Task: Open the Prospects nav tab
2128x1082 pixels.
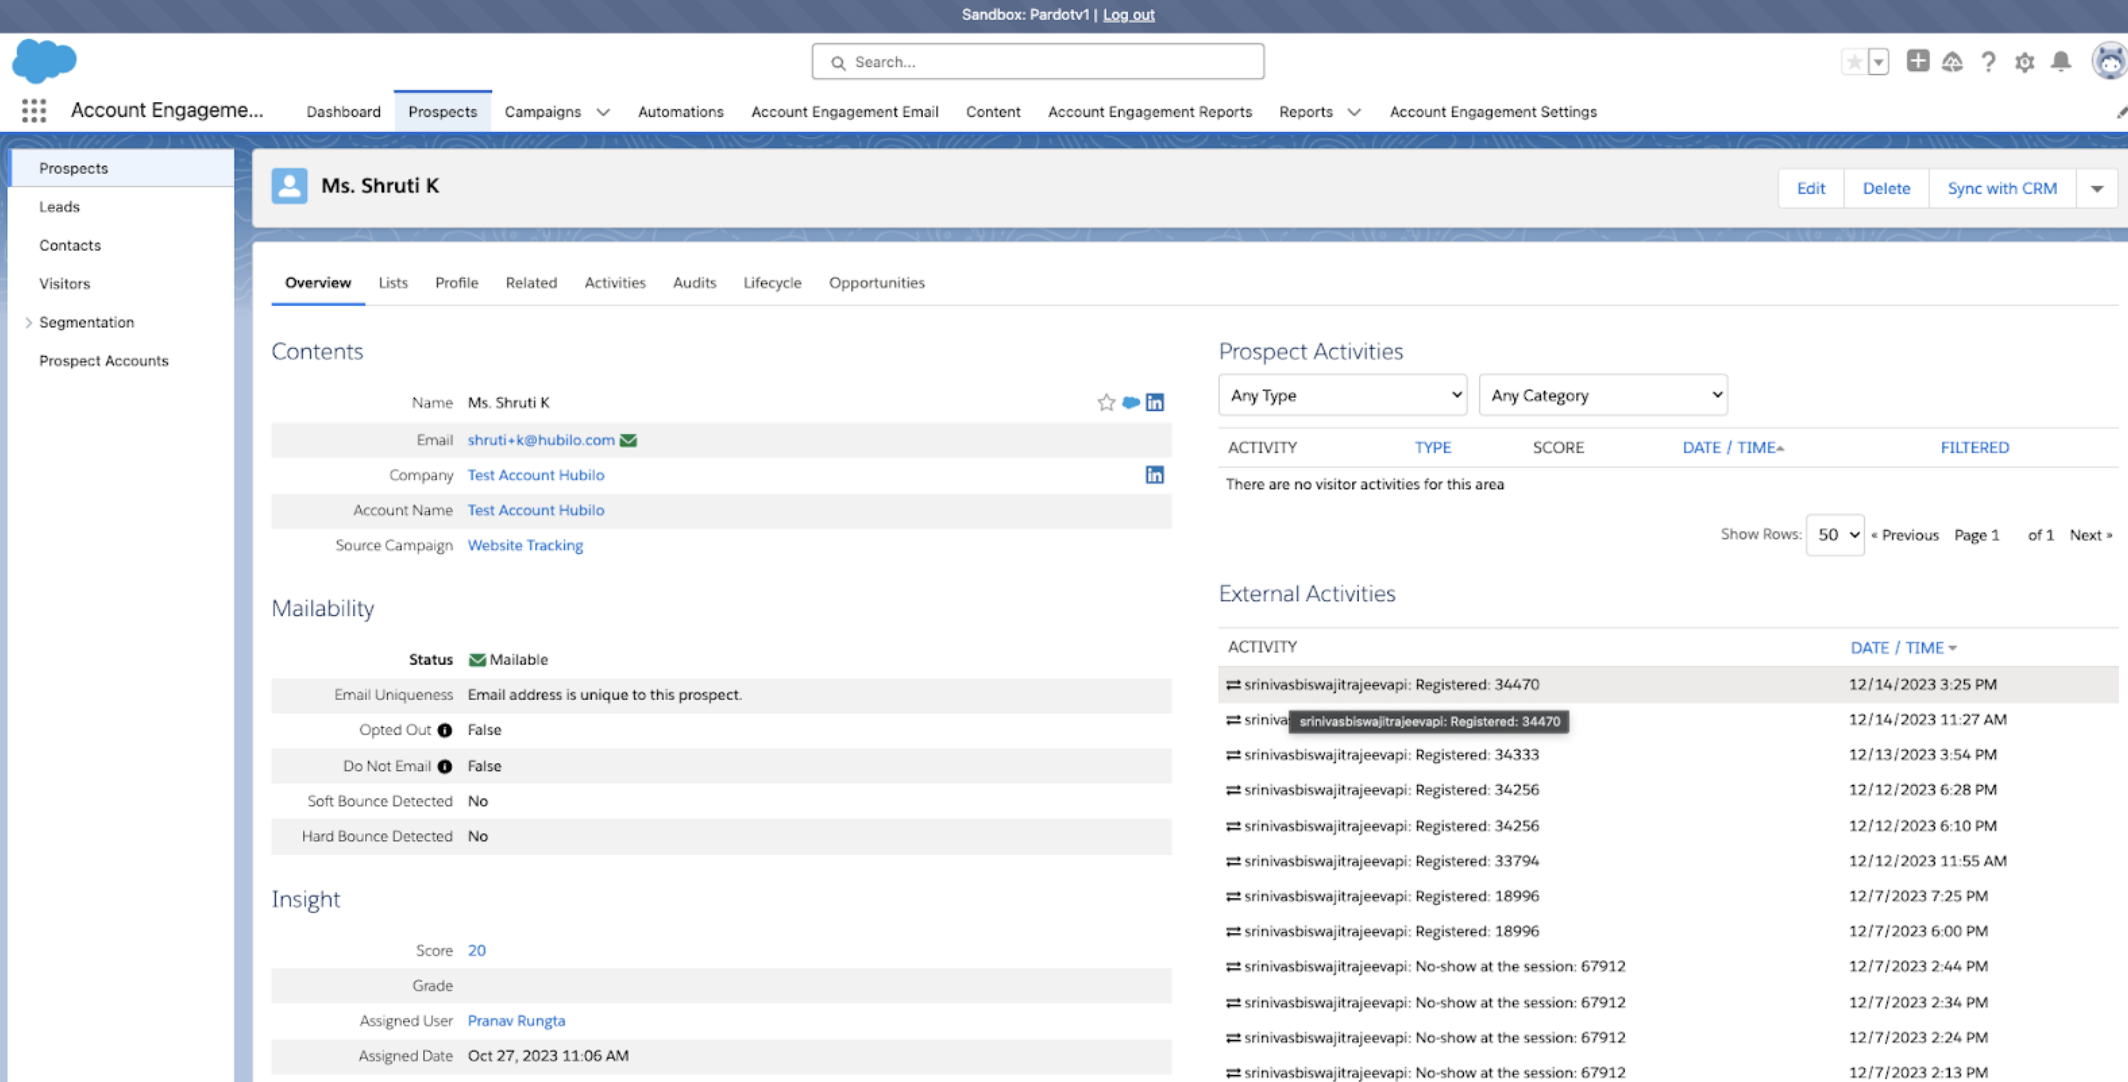Action: [x=442, y=112]
